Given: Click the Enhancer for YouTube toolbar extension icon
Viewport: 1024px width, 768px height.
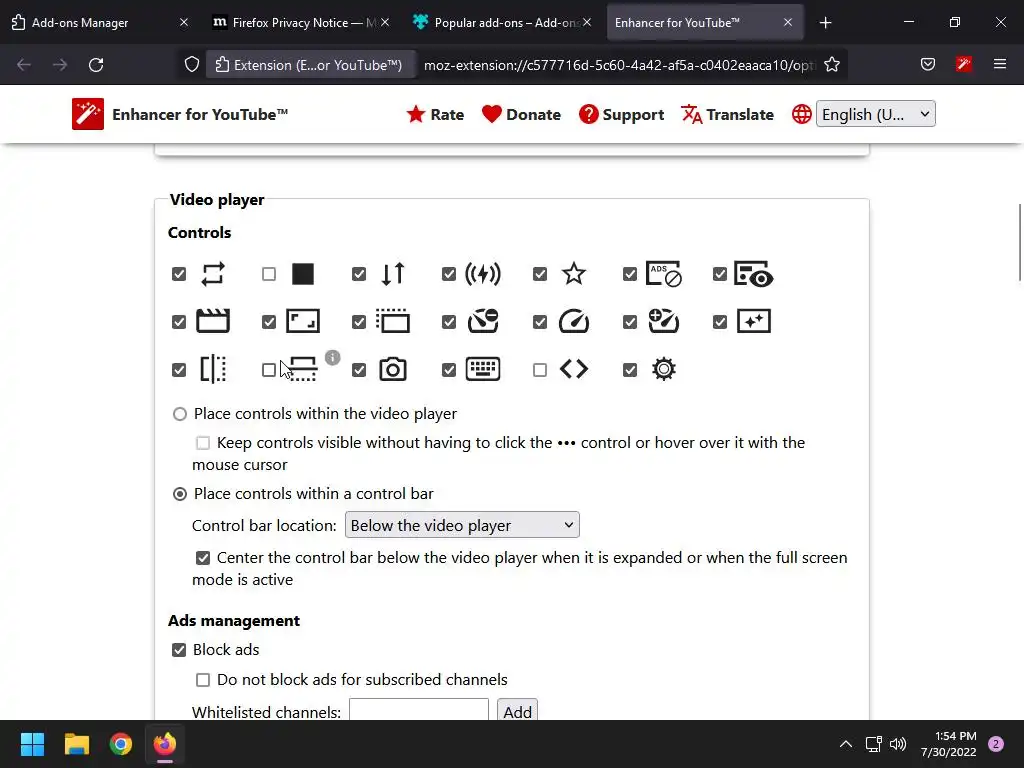Looking at the screenshot, I should click(x=964, y=64).
